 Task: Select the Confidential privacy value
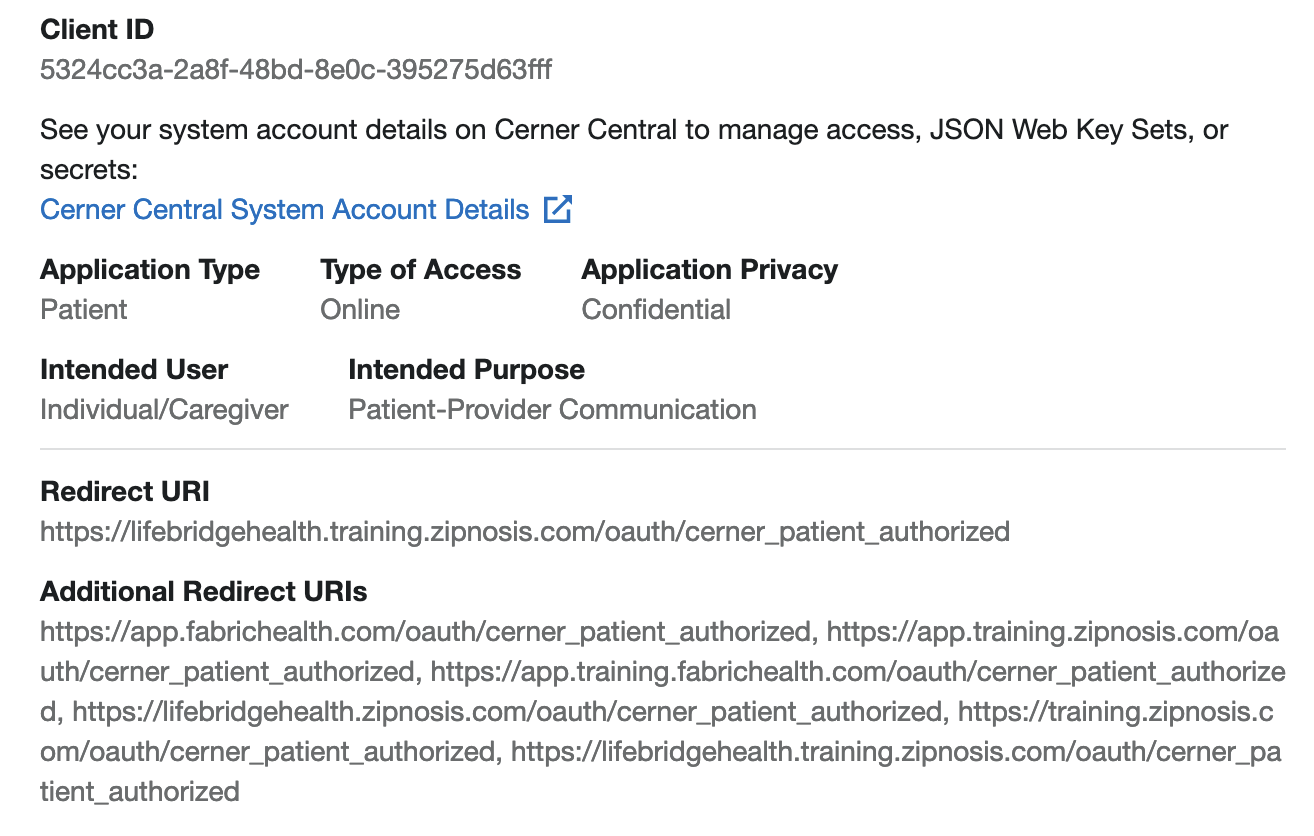(656, 310)
